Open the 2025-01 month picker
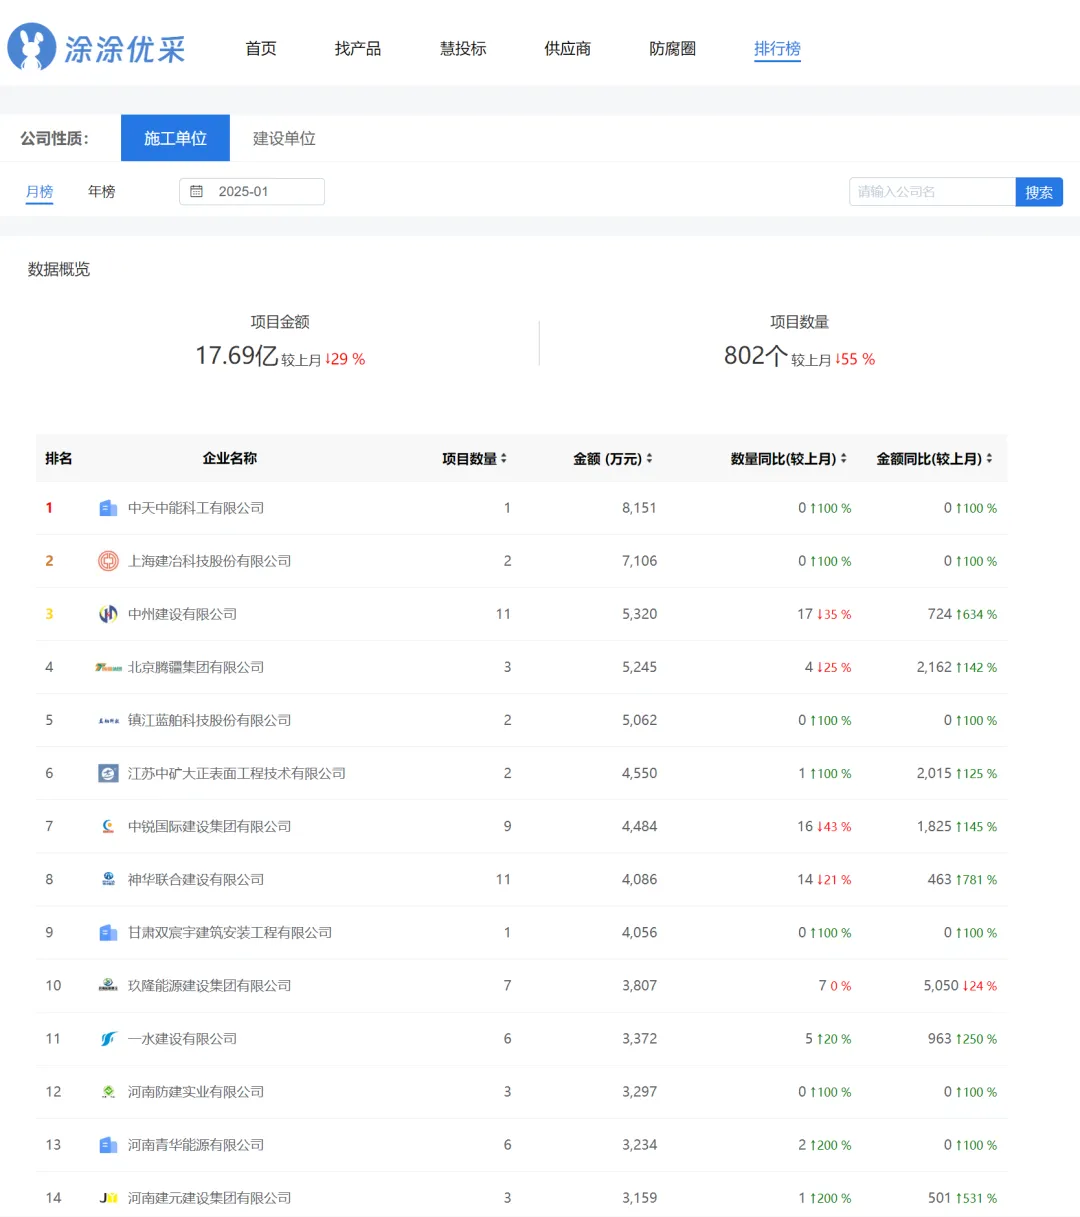 [x=252, y=191]
